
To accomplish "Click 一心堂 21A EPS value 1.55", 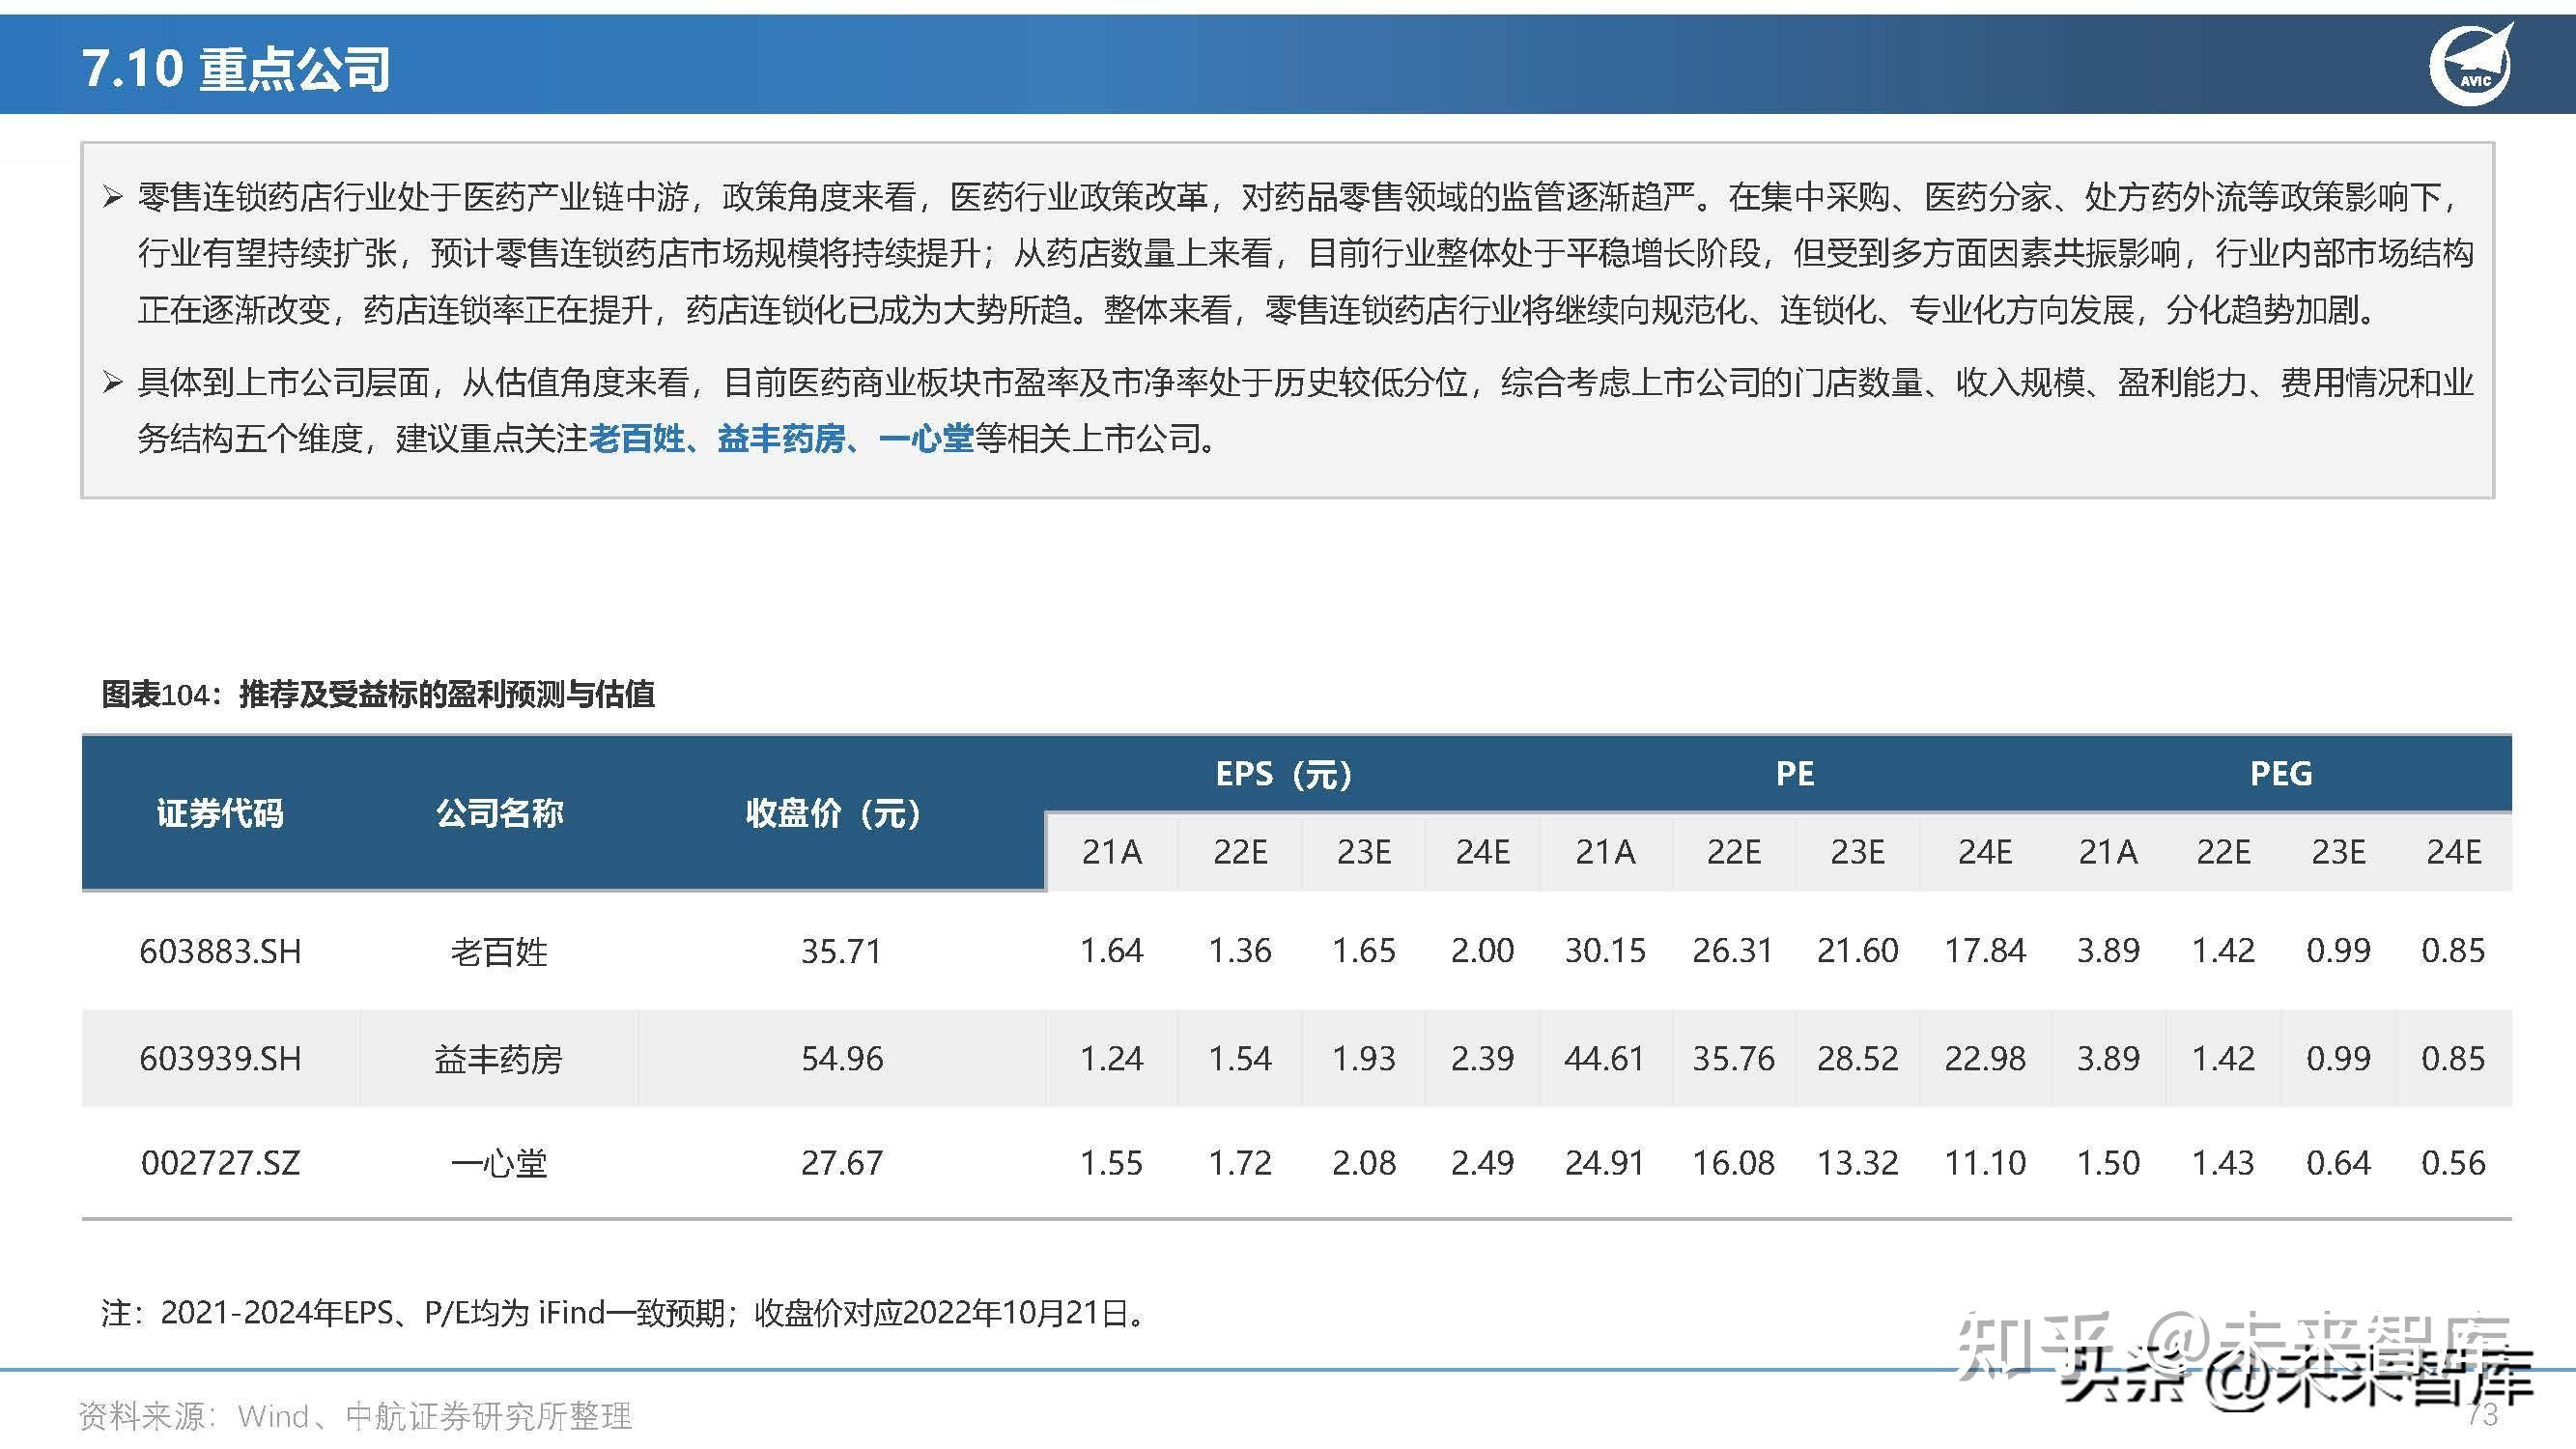I will (x=1111, y=1163).
